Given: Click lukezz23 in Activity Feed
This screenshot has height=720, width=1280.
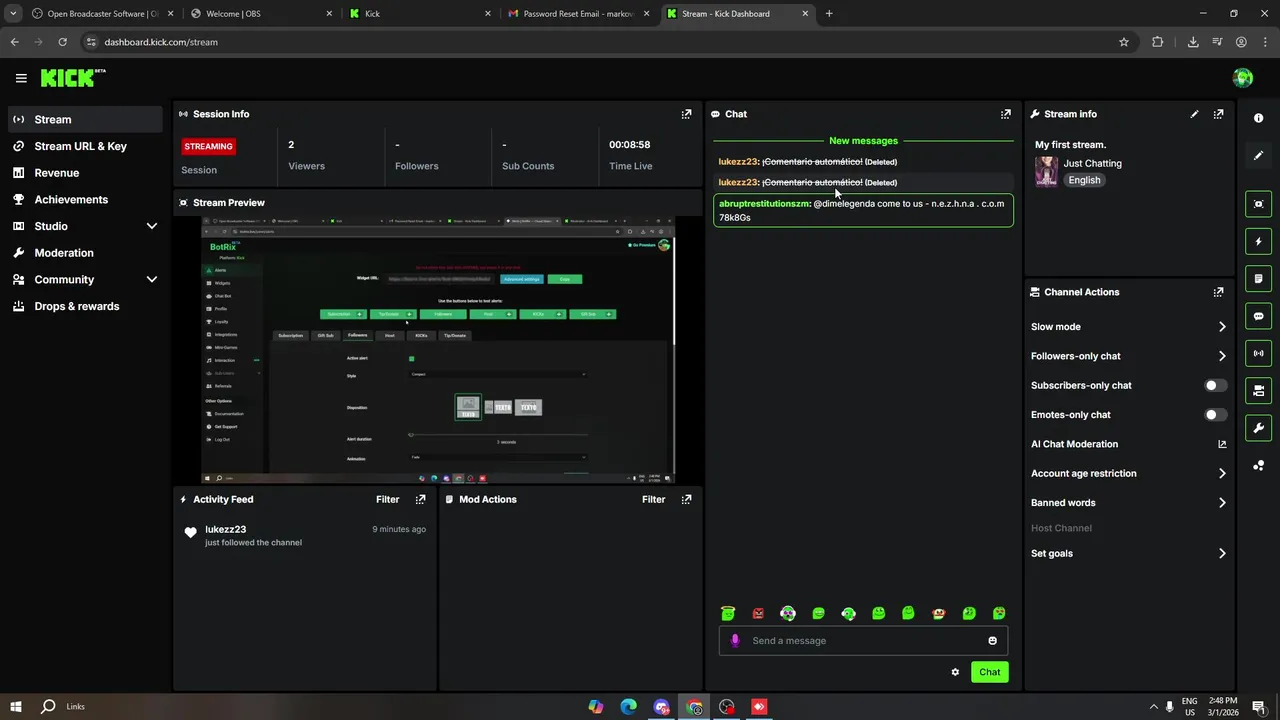Looking at the screenshot, I should (x=225, y=529).
